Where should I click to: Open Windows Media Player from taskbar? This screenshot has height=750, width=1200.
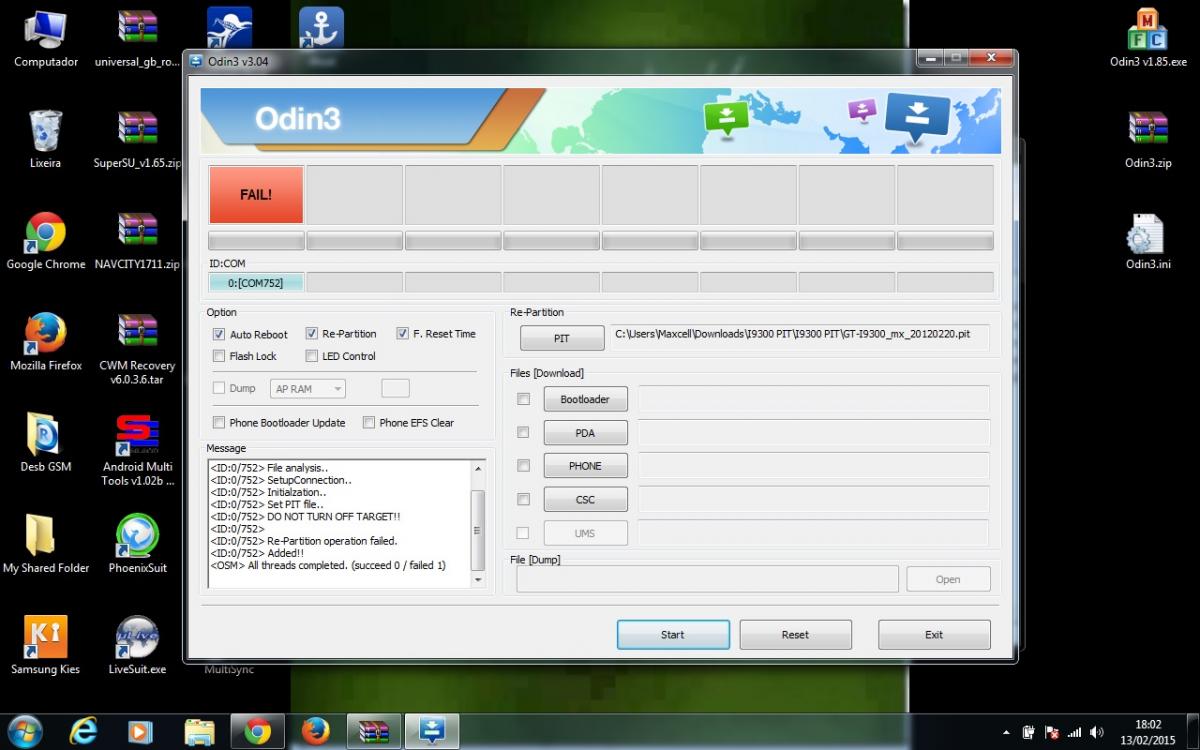tap(141, 732)
